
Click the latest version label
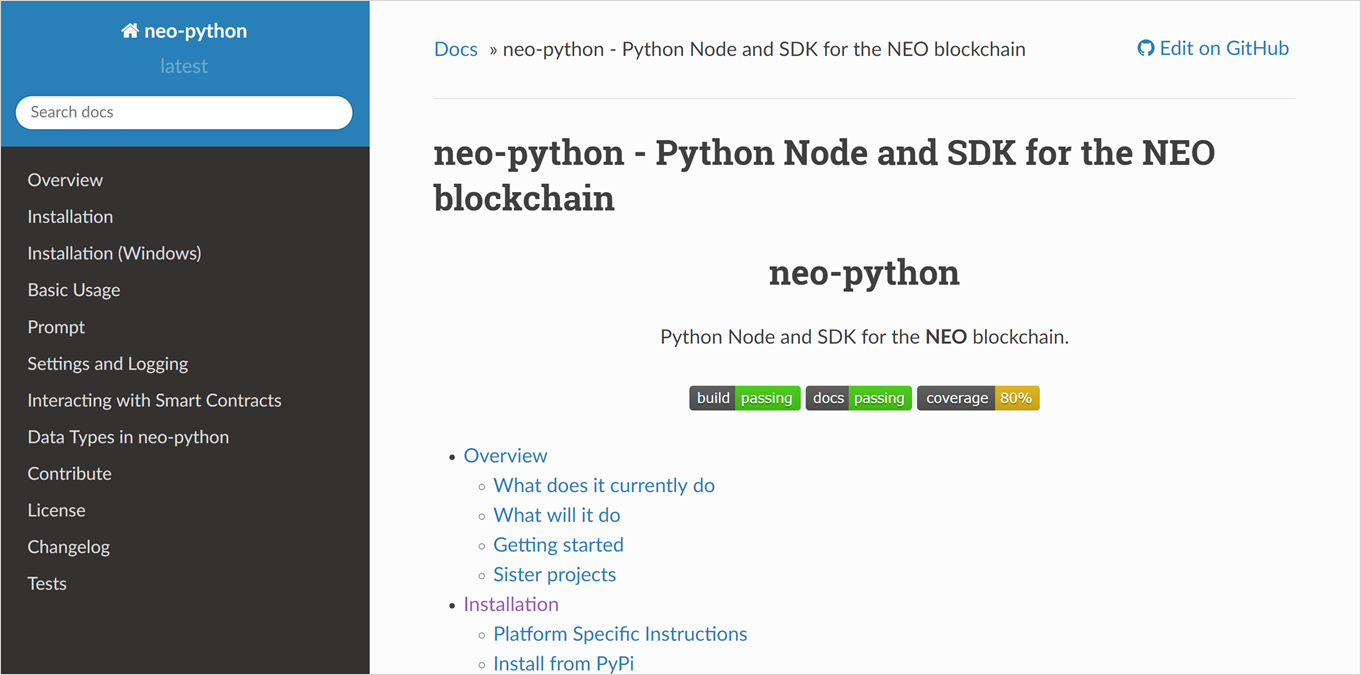(x=184, y=66)
